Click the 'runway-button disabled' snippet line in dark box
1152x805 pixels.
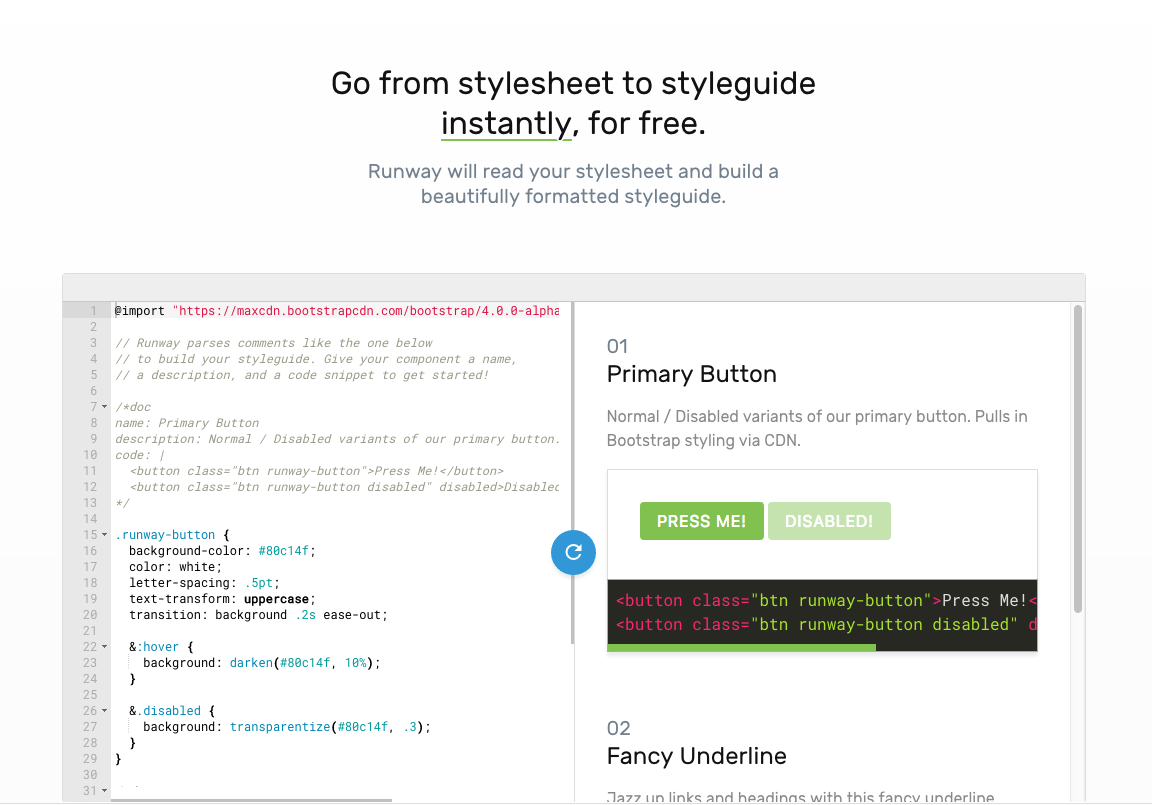click(826, 625)
